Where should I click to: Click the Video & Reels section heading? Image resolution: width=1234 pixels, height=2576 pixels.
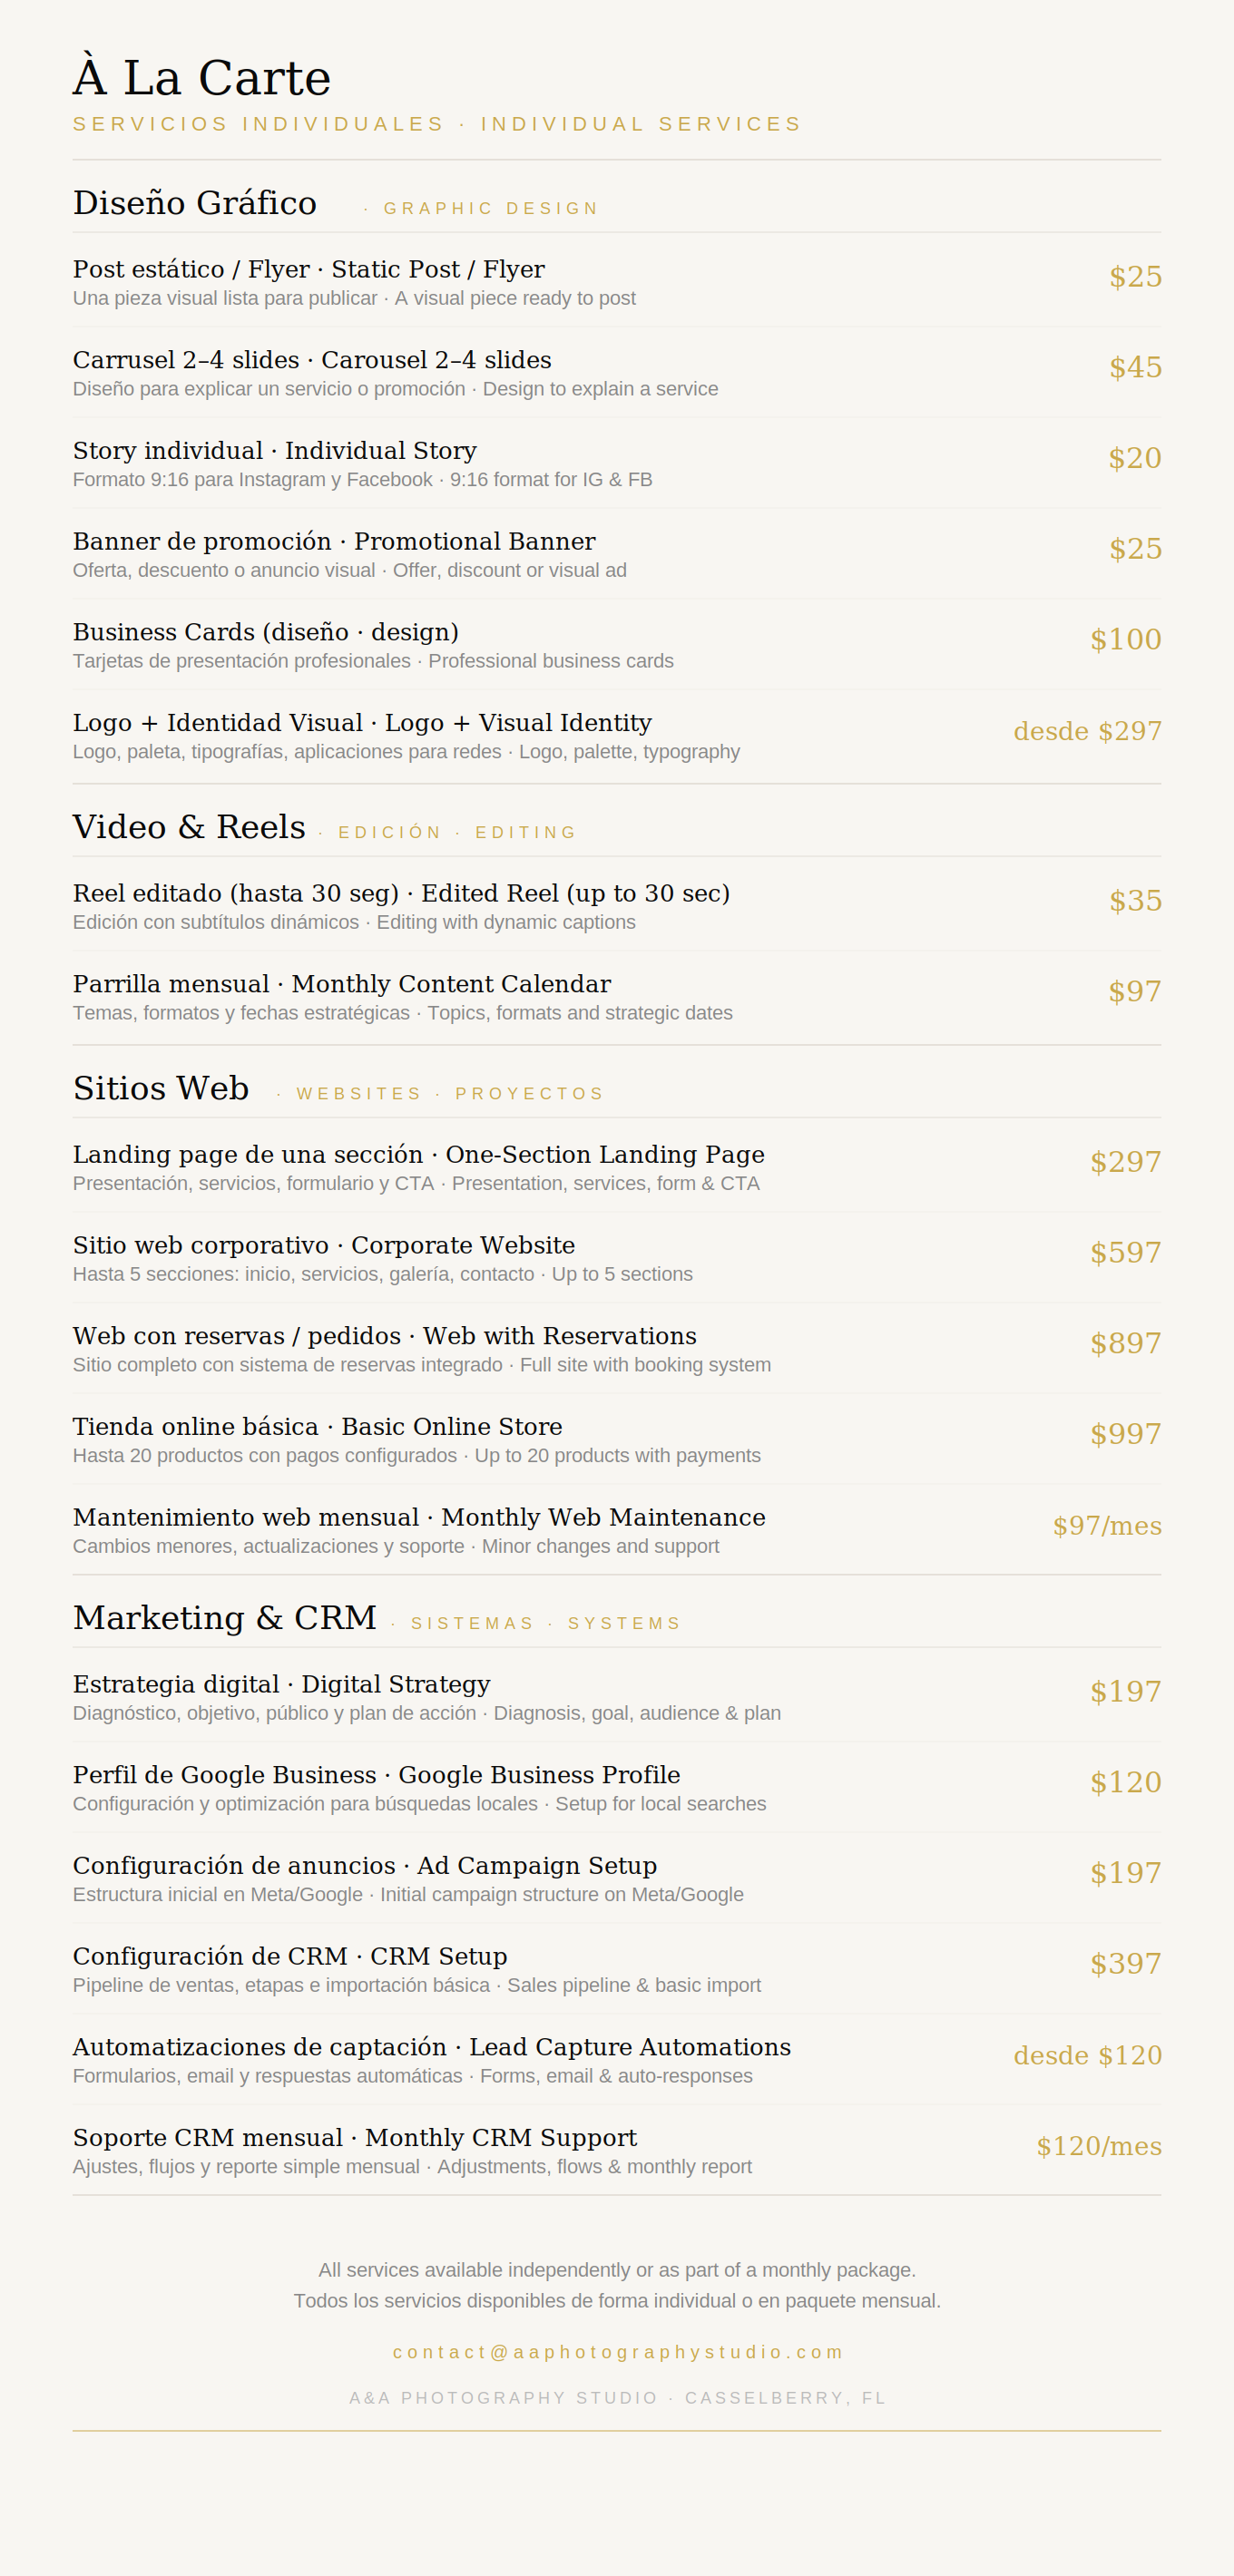[x=189, y=826]
